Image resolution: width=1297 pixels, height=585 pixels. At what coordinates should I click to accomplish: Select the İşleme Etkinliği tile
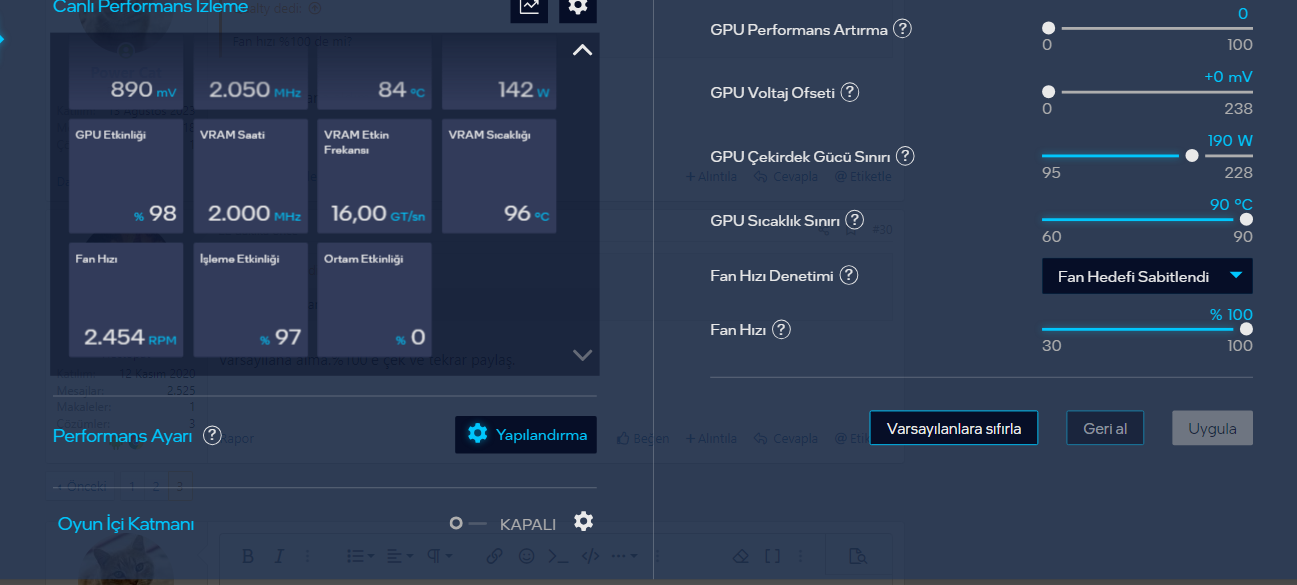(250, 300)
